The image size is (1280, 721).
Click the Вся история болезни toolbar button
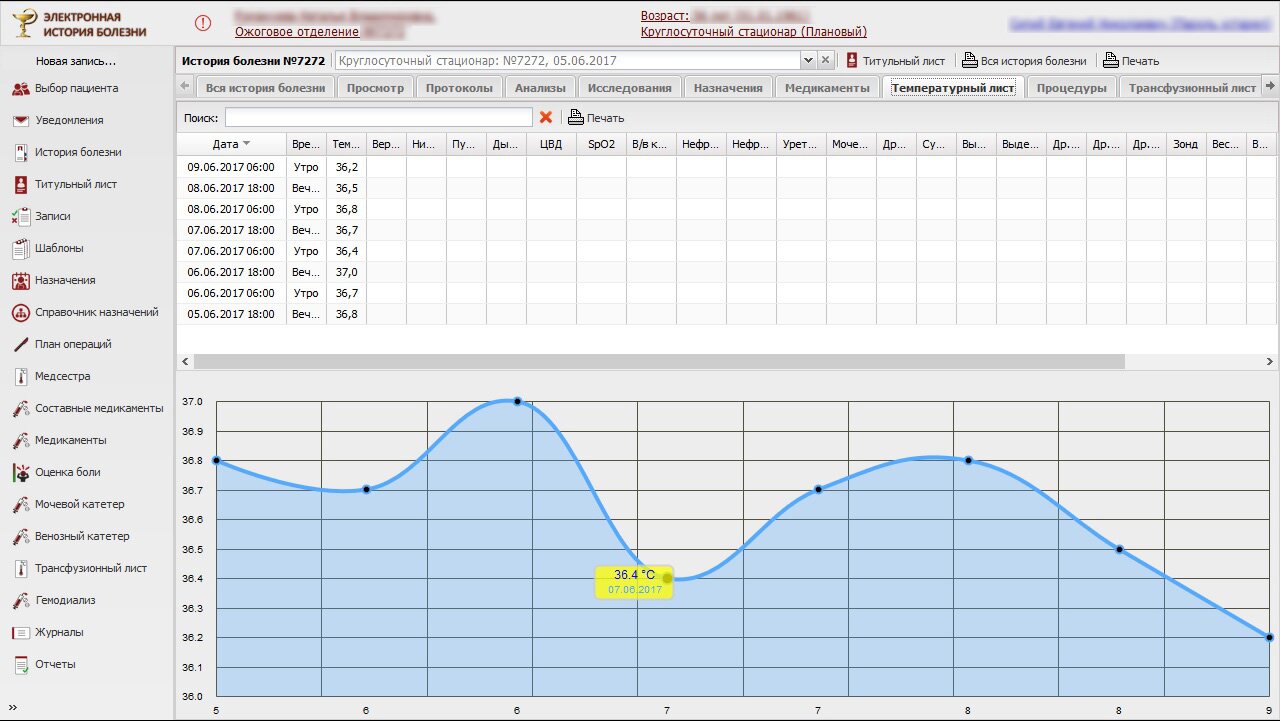click(x=1024, y=61)
